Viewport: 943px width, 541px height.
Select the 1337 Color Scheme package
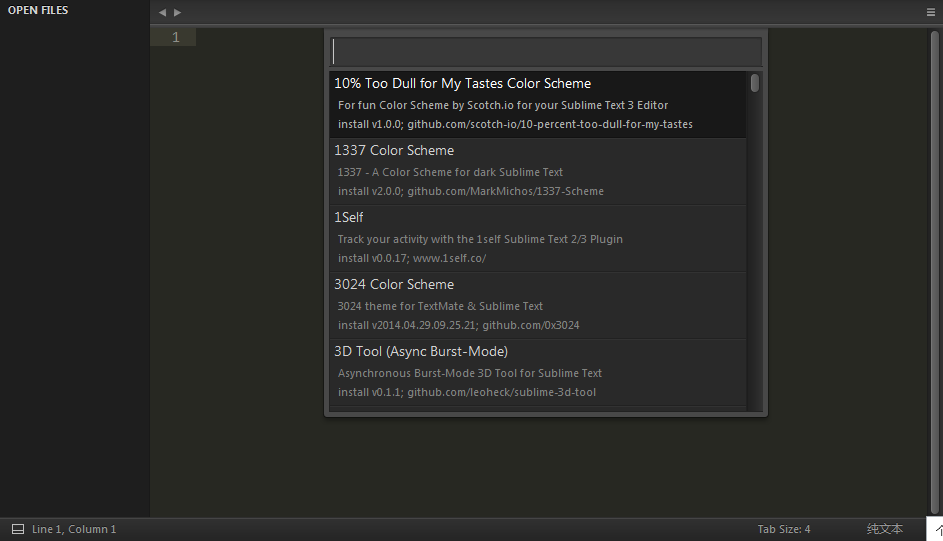(x=538, y=172)
